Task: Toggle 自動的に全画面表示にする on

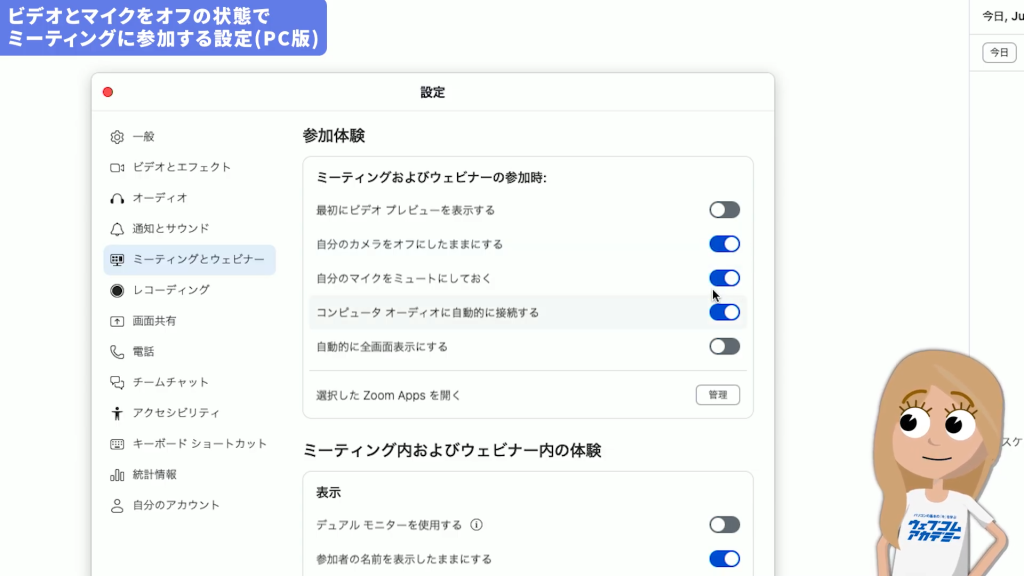Action: point(724,347)
